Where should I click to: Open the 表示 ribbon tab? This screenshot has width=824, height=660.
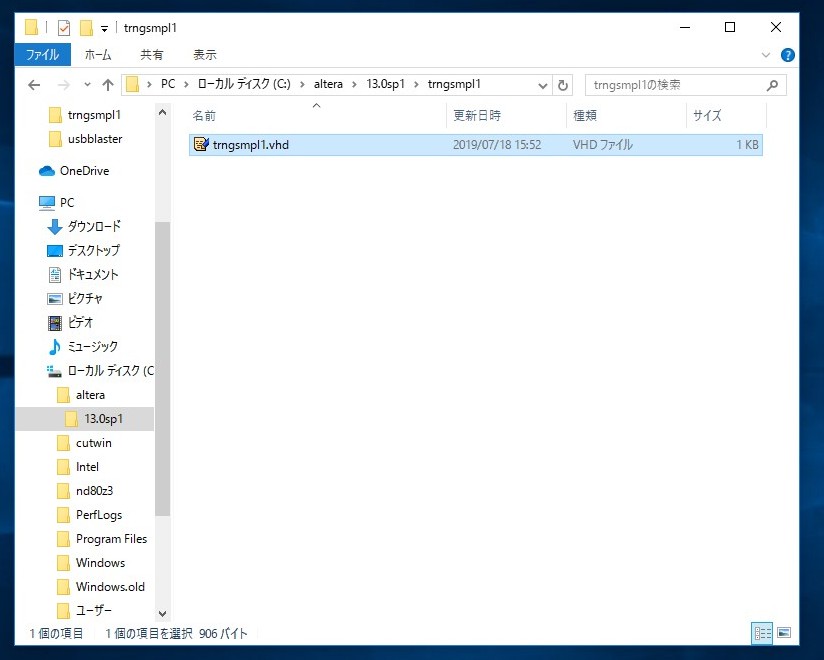click(x=204, y=55)
